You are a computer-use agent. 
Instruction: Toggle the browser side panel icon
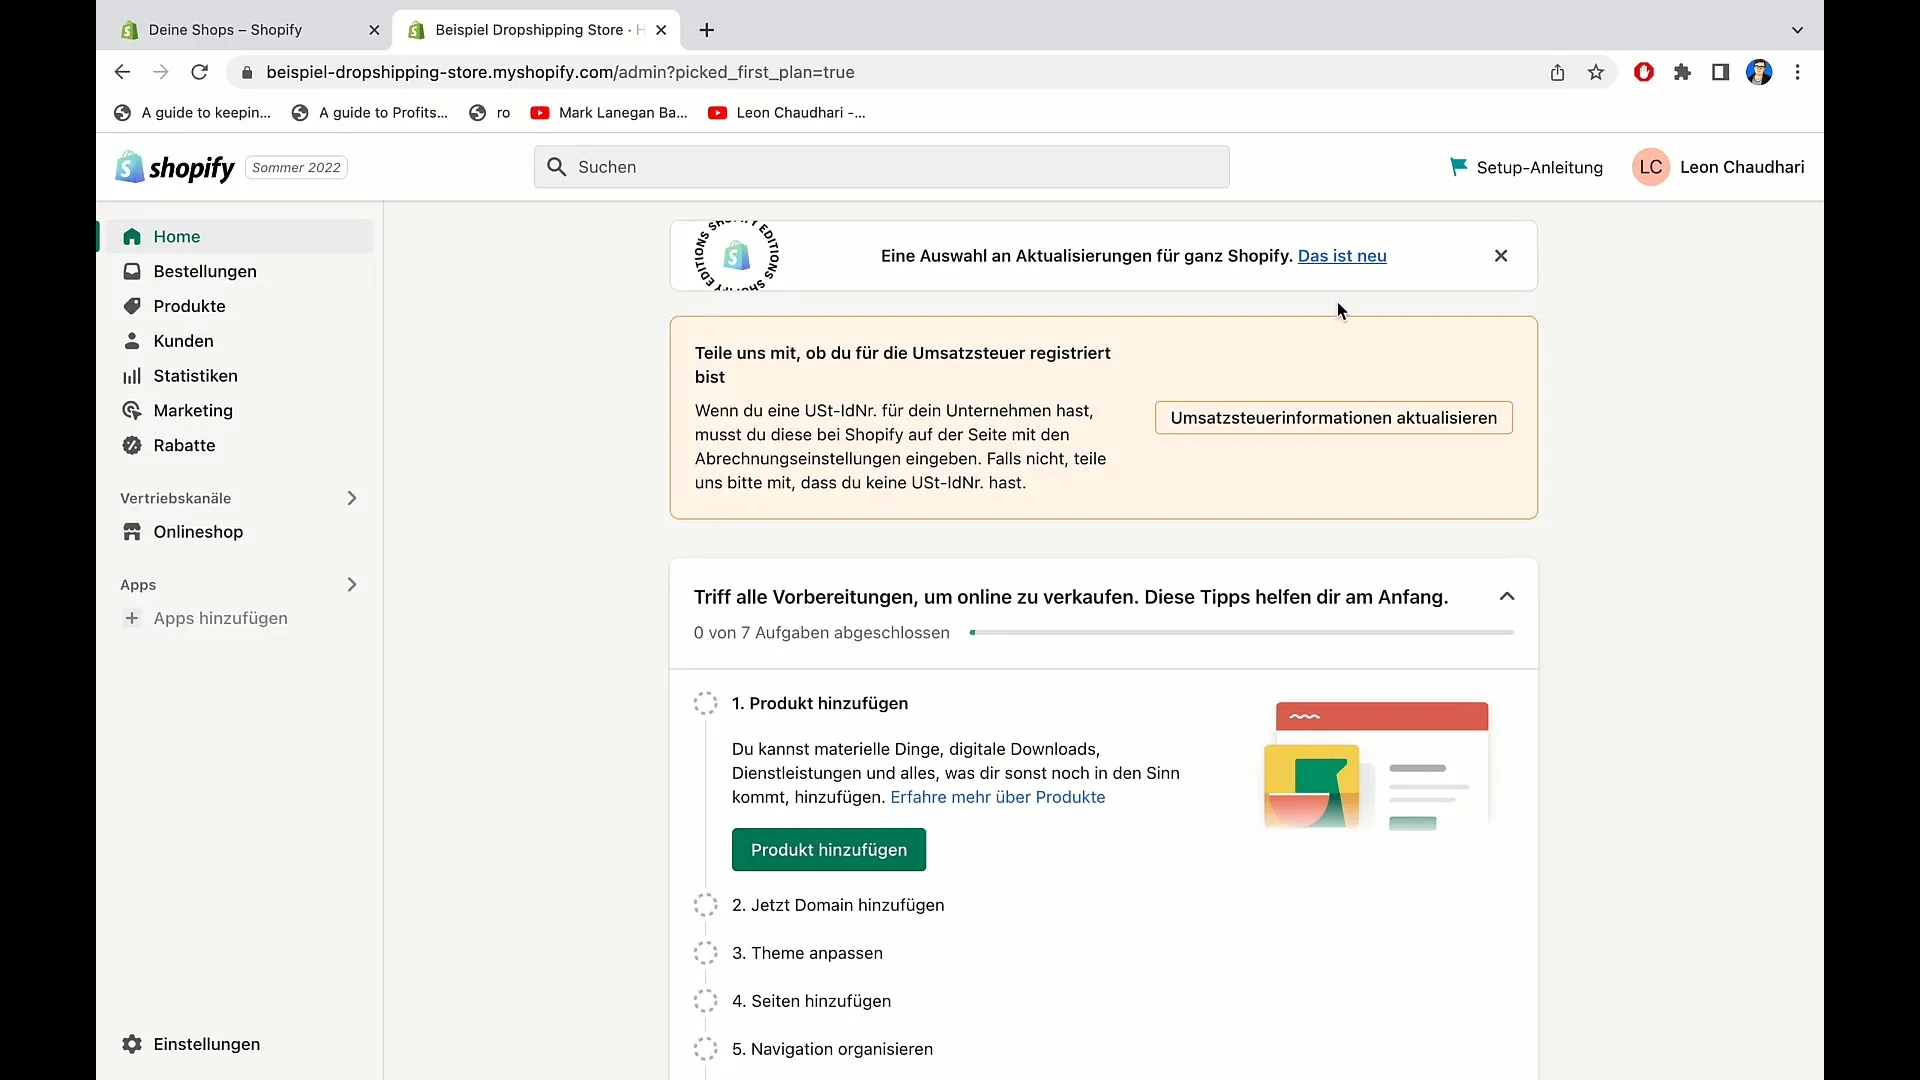pos(1720,72)
